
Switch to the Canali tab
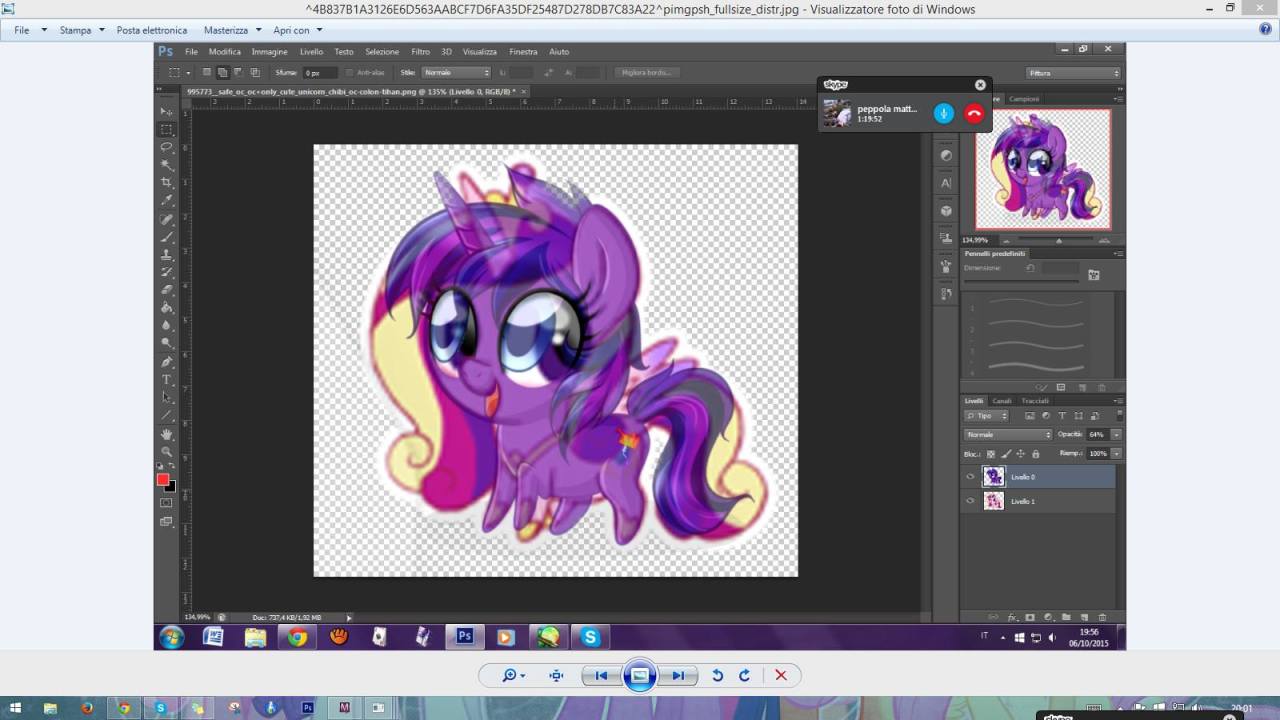tap(1001, 401)
